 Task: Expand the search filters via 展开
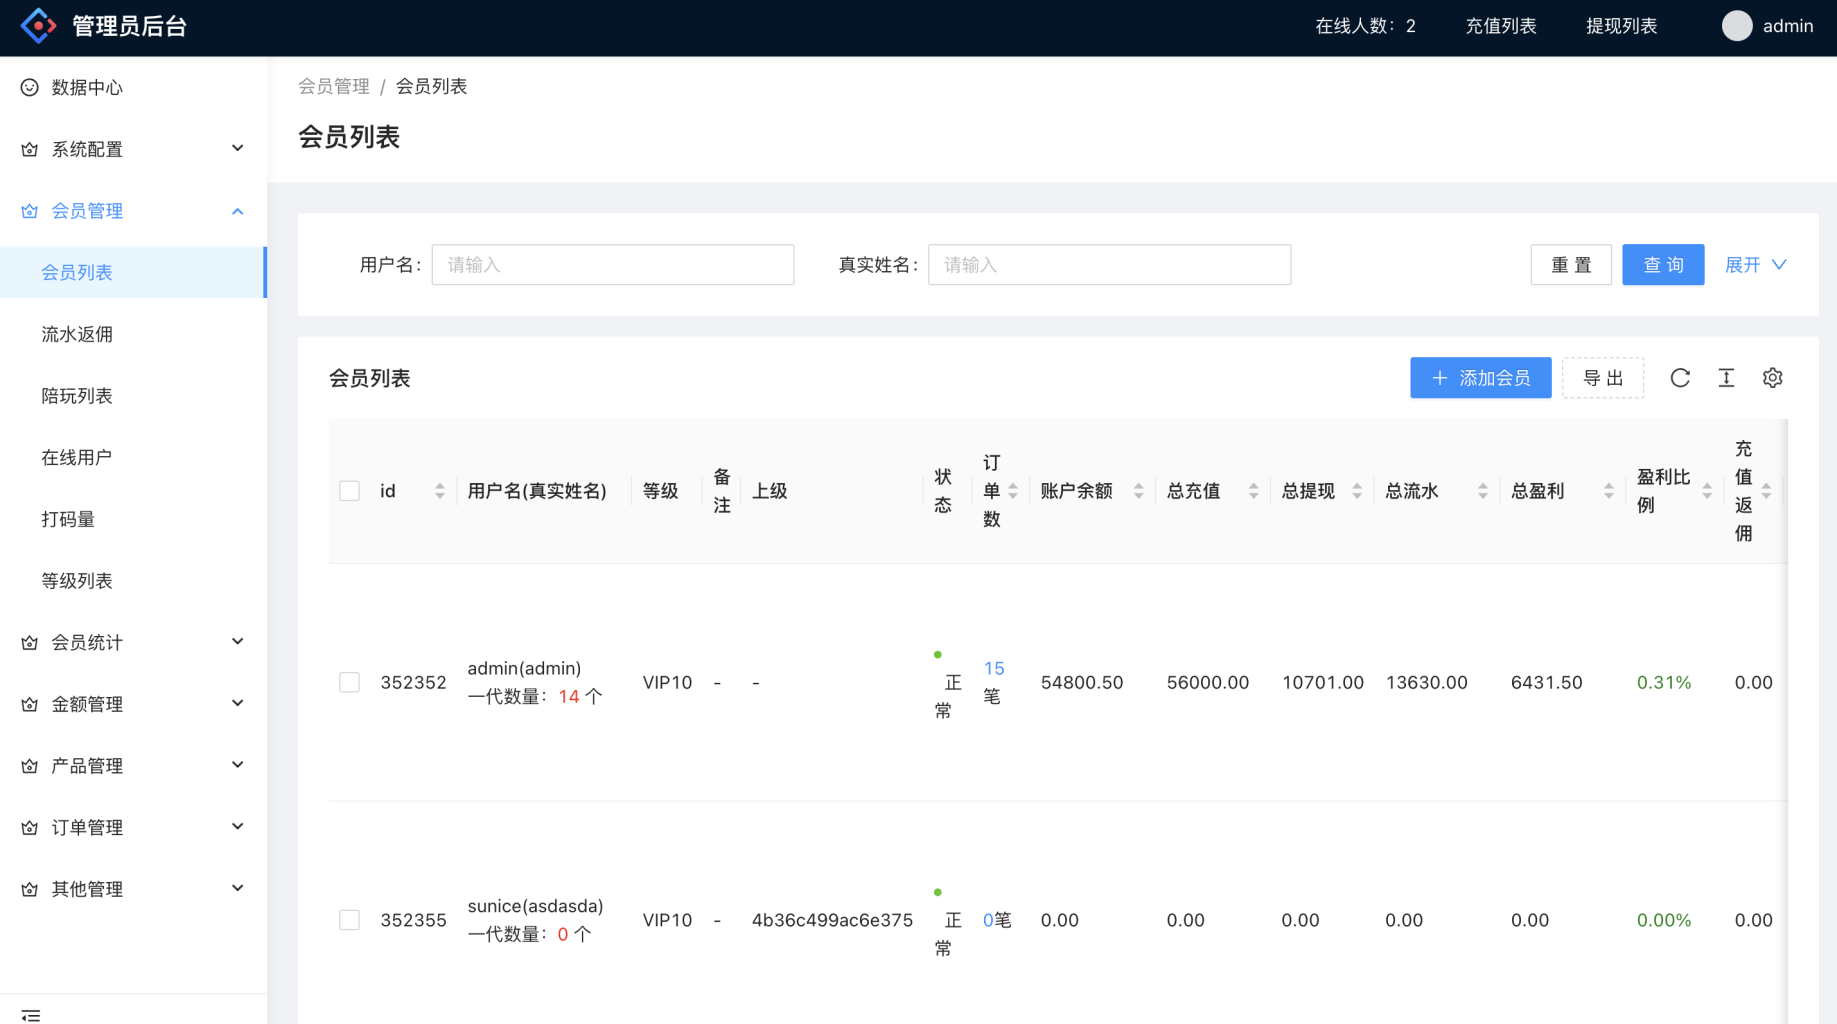pyautogui.click(x=1755, y=264)
